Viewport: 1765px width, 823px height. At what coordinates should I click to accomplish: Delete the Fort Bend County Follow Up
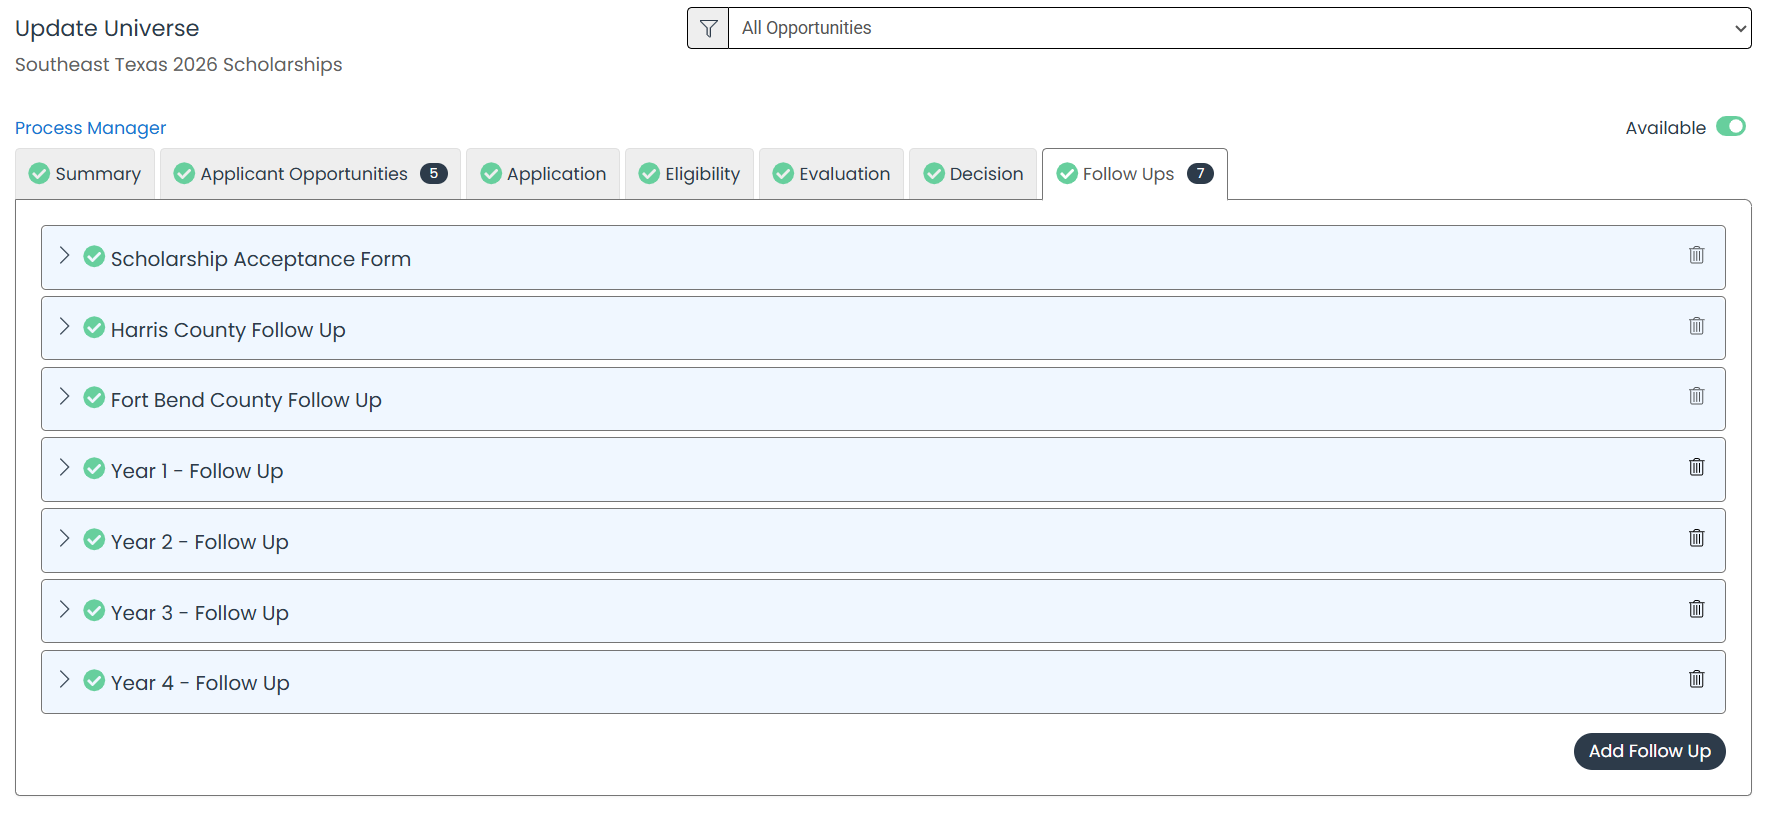click(1697, 396)
